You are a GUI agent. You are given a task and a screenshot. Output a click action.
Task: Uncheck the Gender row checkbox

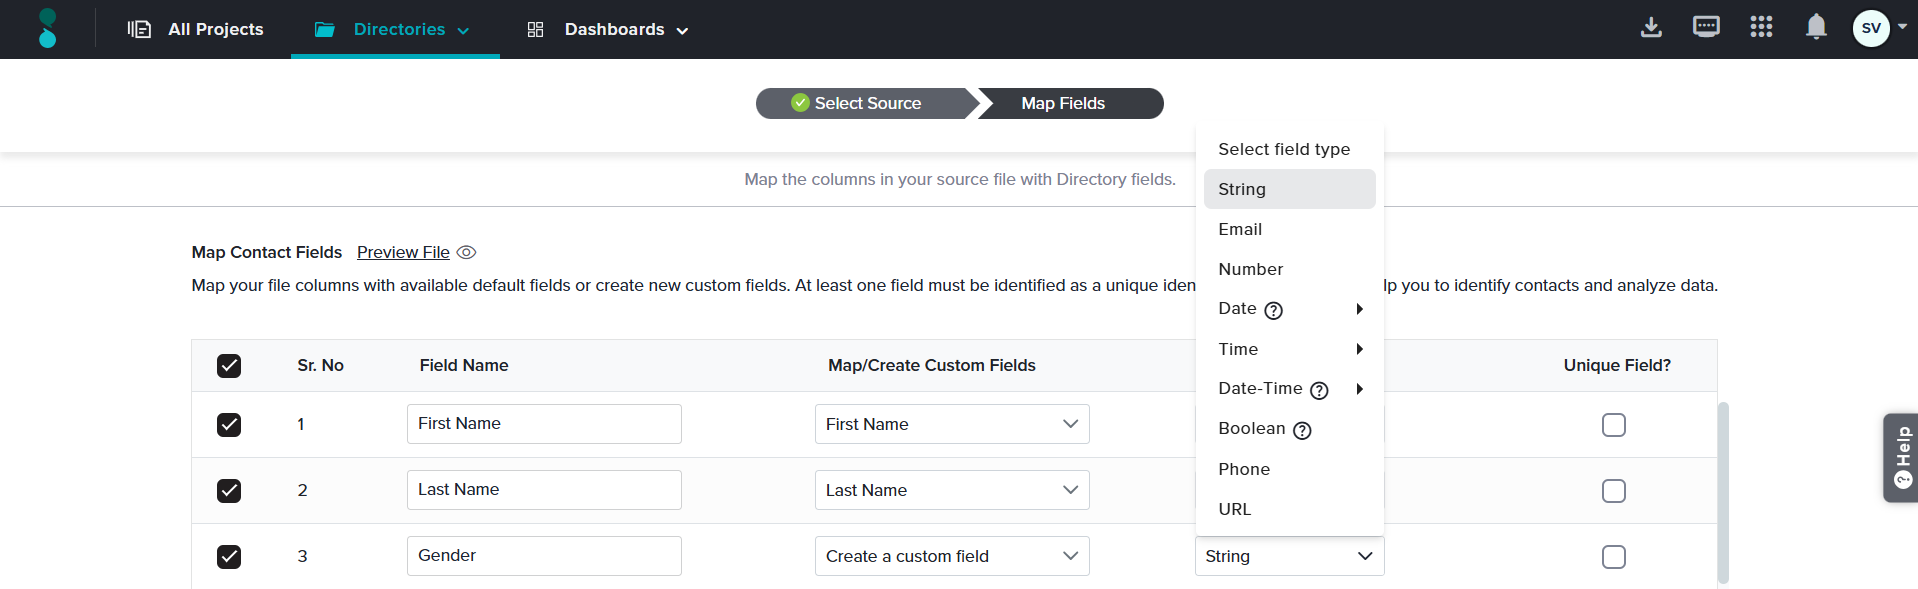229,557
